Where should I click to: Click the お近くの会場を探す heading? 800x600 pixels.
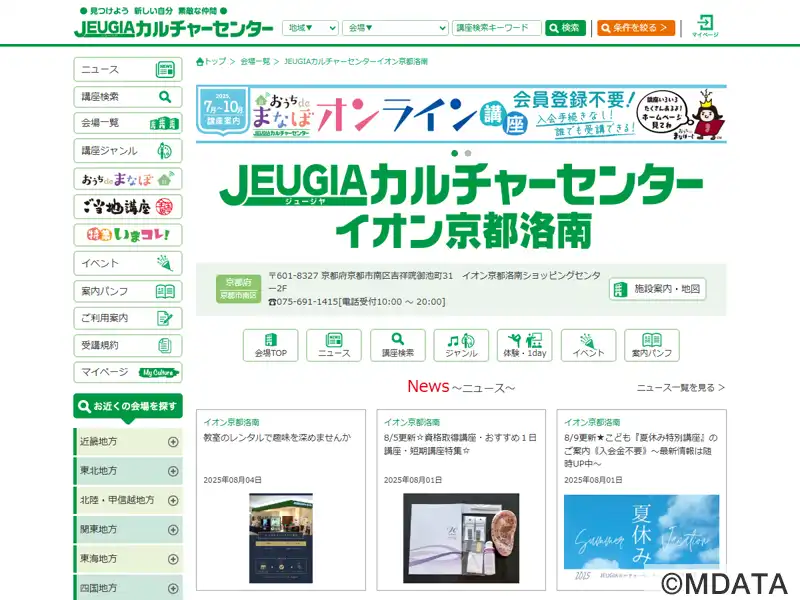(128, 407)
